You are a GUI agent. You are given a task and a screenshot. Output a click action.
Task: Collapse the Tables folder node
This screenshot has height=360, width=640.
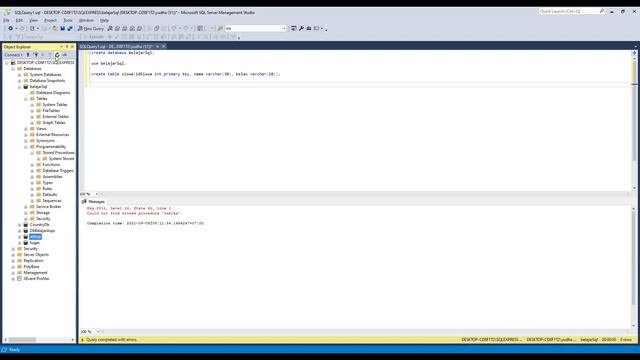click(x=26, y=99)
